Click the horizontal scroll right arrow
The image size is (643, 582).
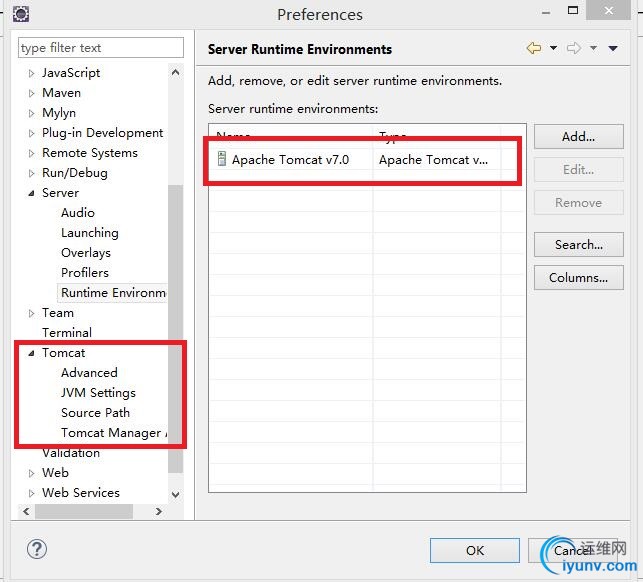pyautogui.click(x=159, y=511)
